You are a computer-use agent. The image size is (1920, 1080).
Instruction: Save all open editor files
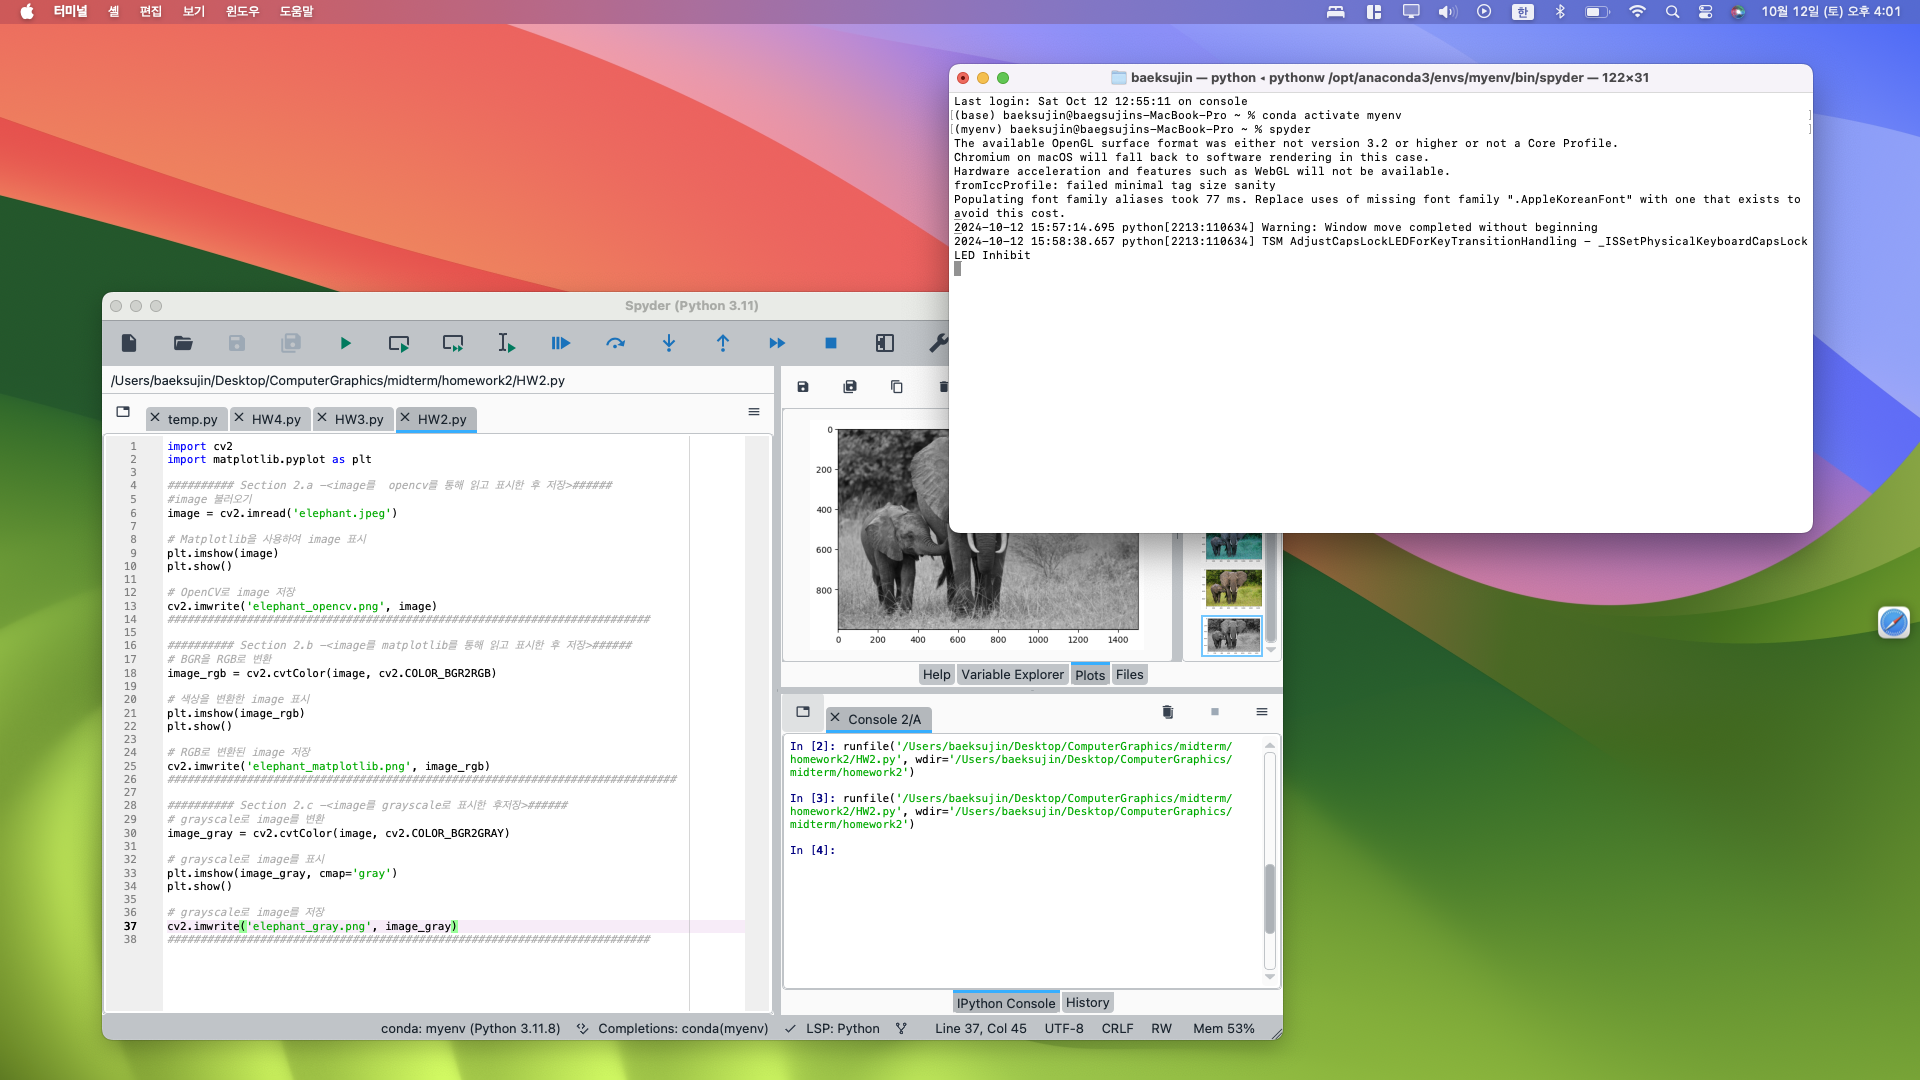[290, 343]
